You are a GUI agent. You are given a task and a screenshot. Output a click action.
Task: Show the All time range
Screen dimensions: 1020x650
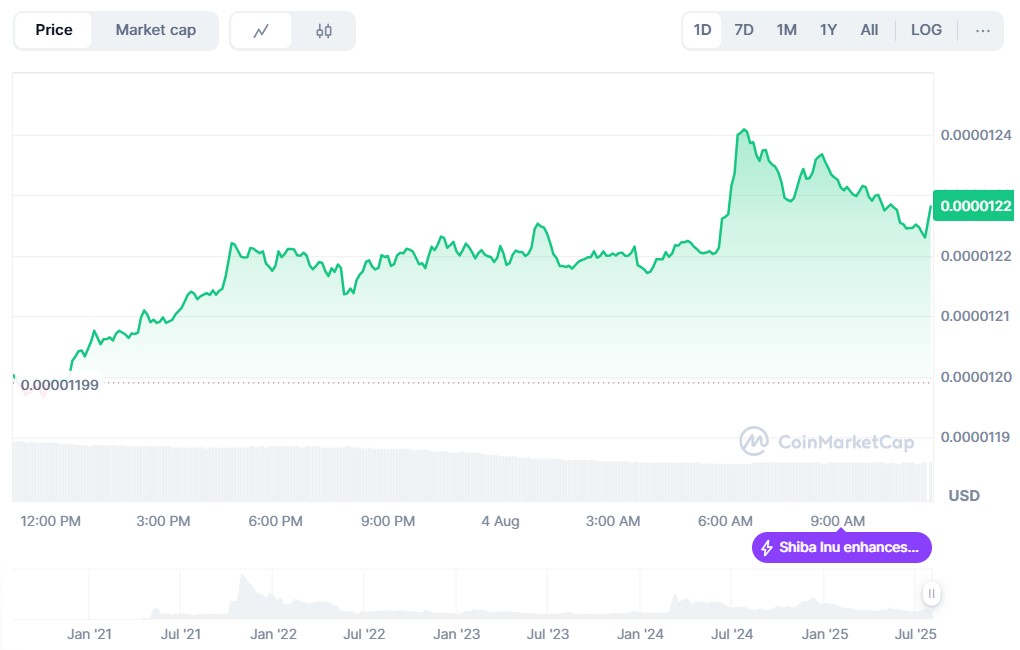869,30
